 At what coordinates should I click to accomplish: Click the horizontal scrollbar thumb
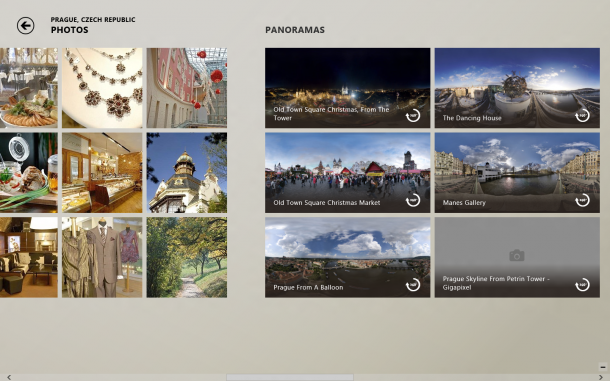coord(290,377)
